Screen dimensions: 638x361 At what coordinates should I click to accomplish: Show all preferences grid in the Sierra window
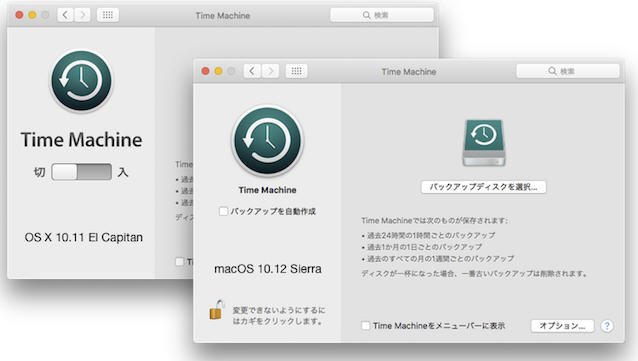[296, 71]
